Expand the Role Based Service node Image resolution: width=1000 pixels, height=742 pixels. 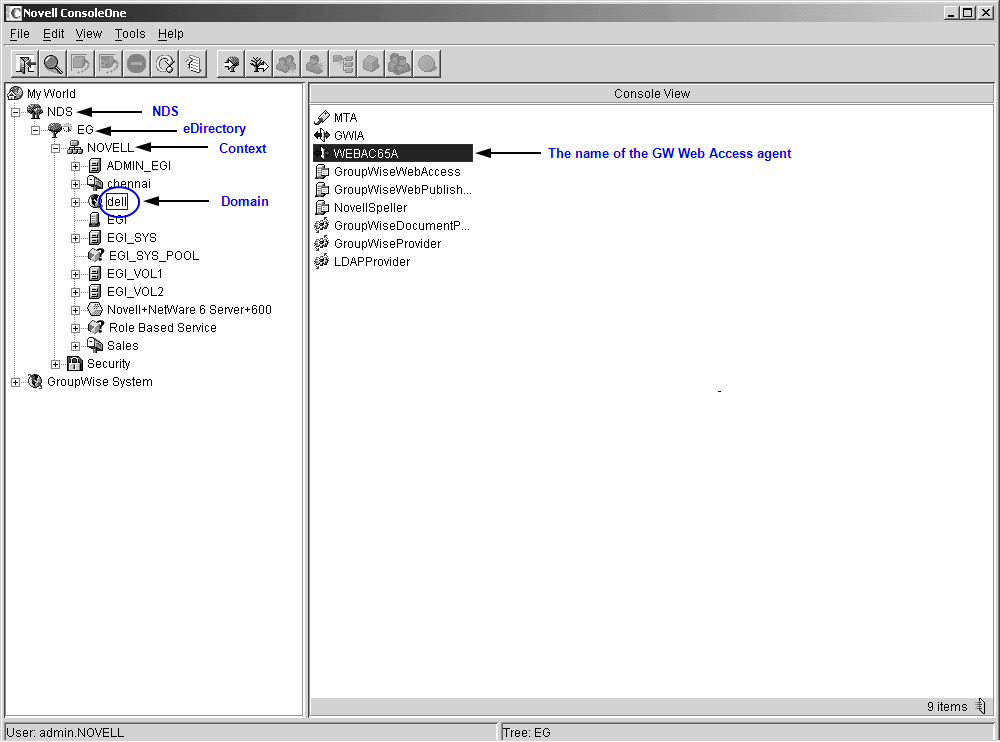[x=75, y=328]
